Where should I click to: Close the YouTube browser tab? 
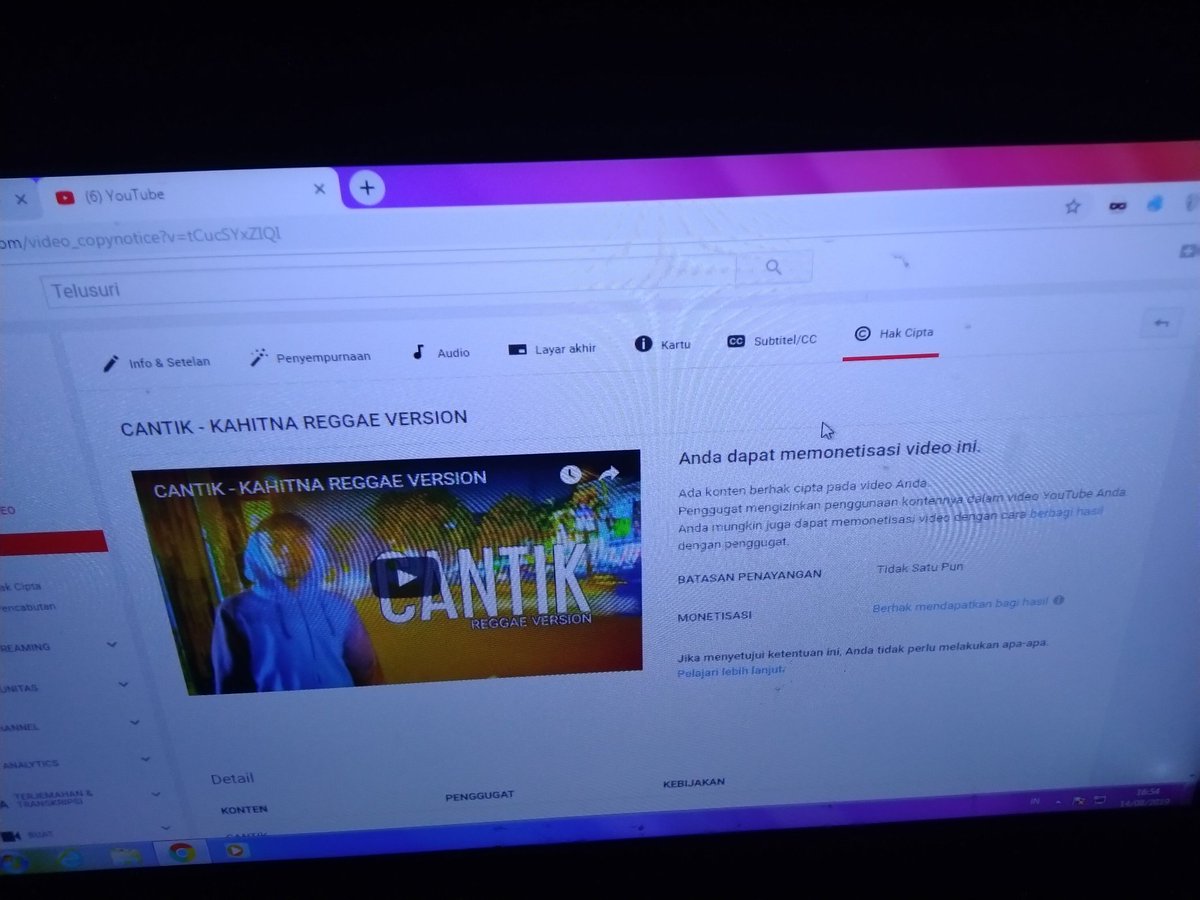(x=320, y=189)
